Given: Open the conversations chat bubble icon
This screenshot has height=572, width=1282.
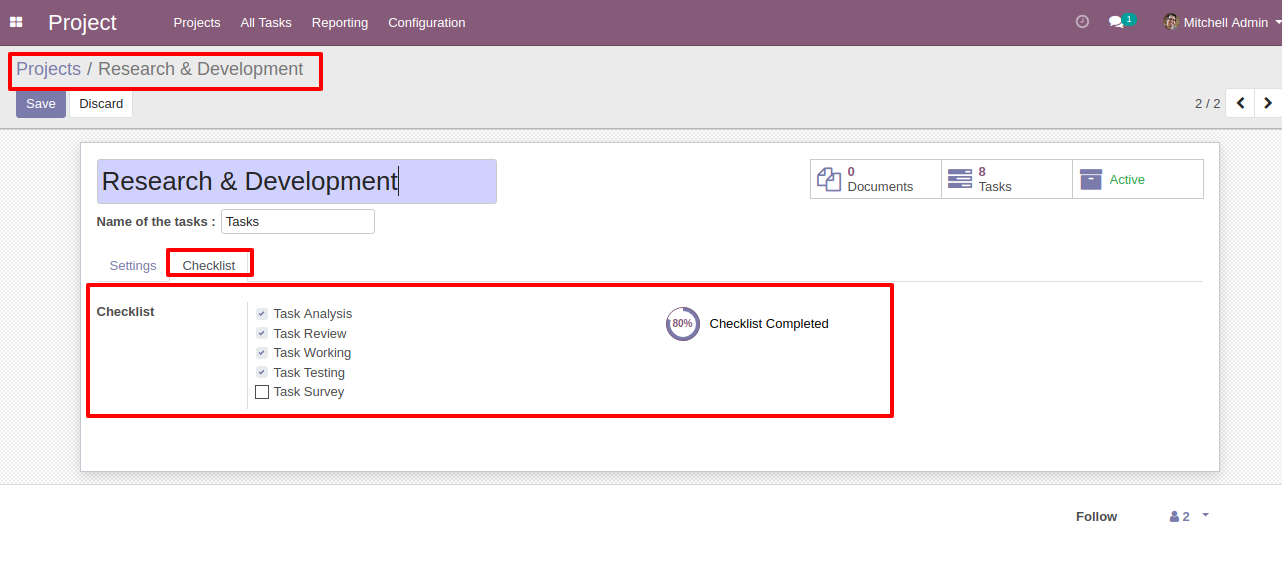Looking at the screenshot, I should pyautogui.click(x=1116, y=22).
